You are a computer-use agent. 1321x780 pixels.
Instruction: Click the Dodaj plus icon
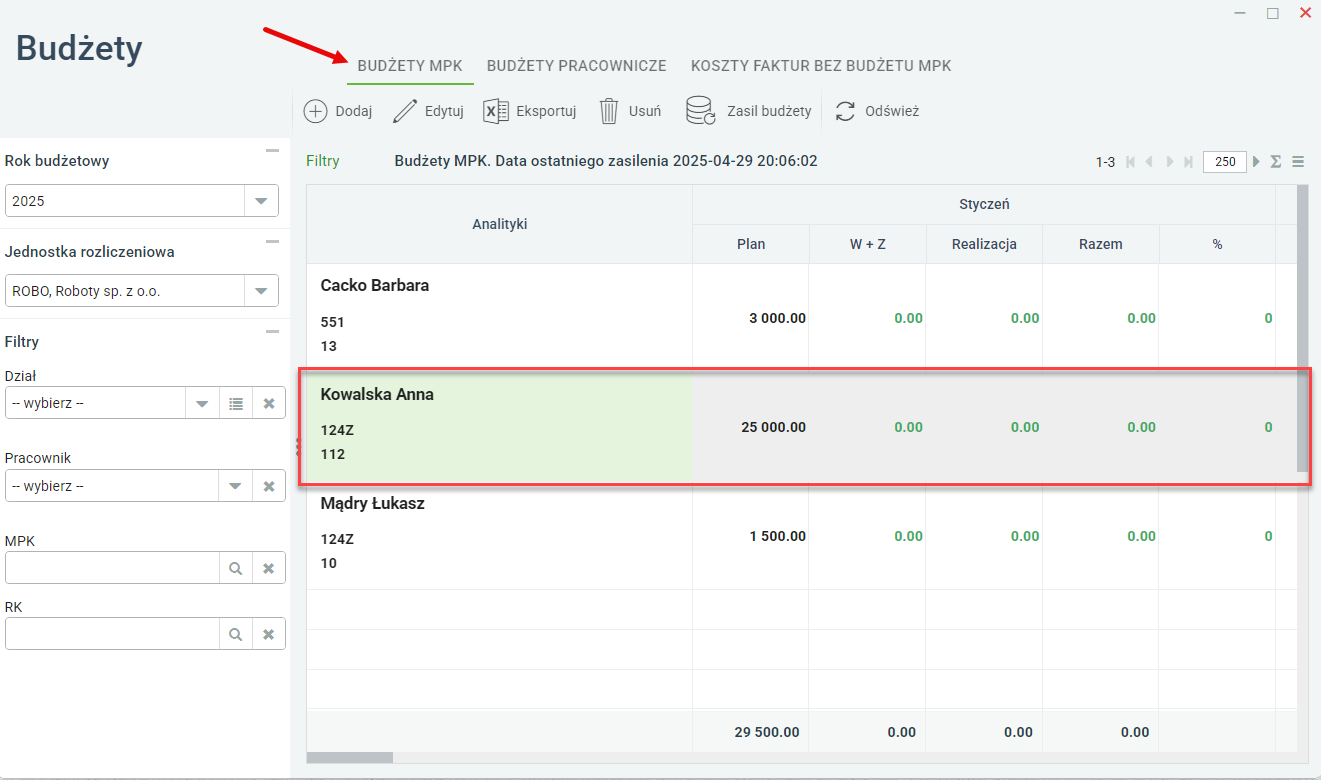[x=315, y=111]
